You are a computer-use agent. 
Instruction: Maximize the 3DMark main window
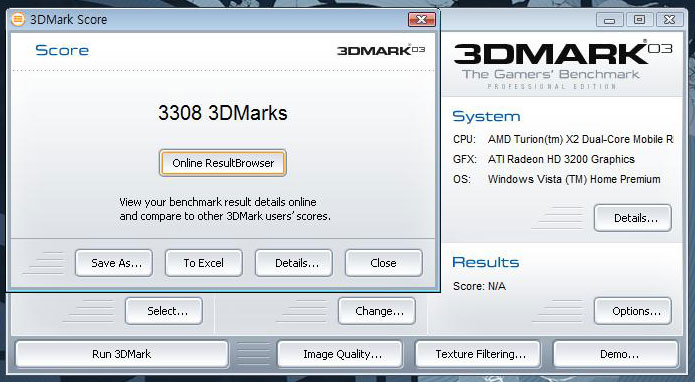639,20
